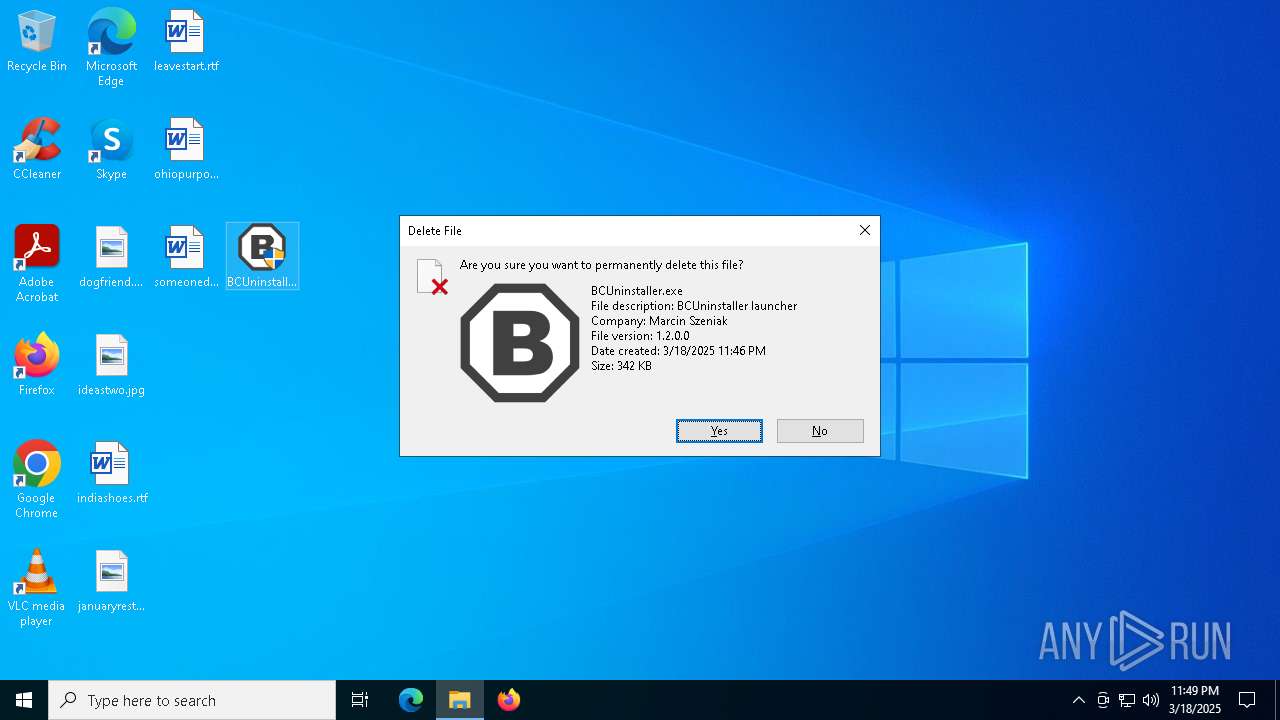1280x720 pixels.
Task: Open the taskbar clock and date
Action: pyautogui.click(x=1195, y=700)
